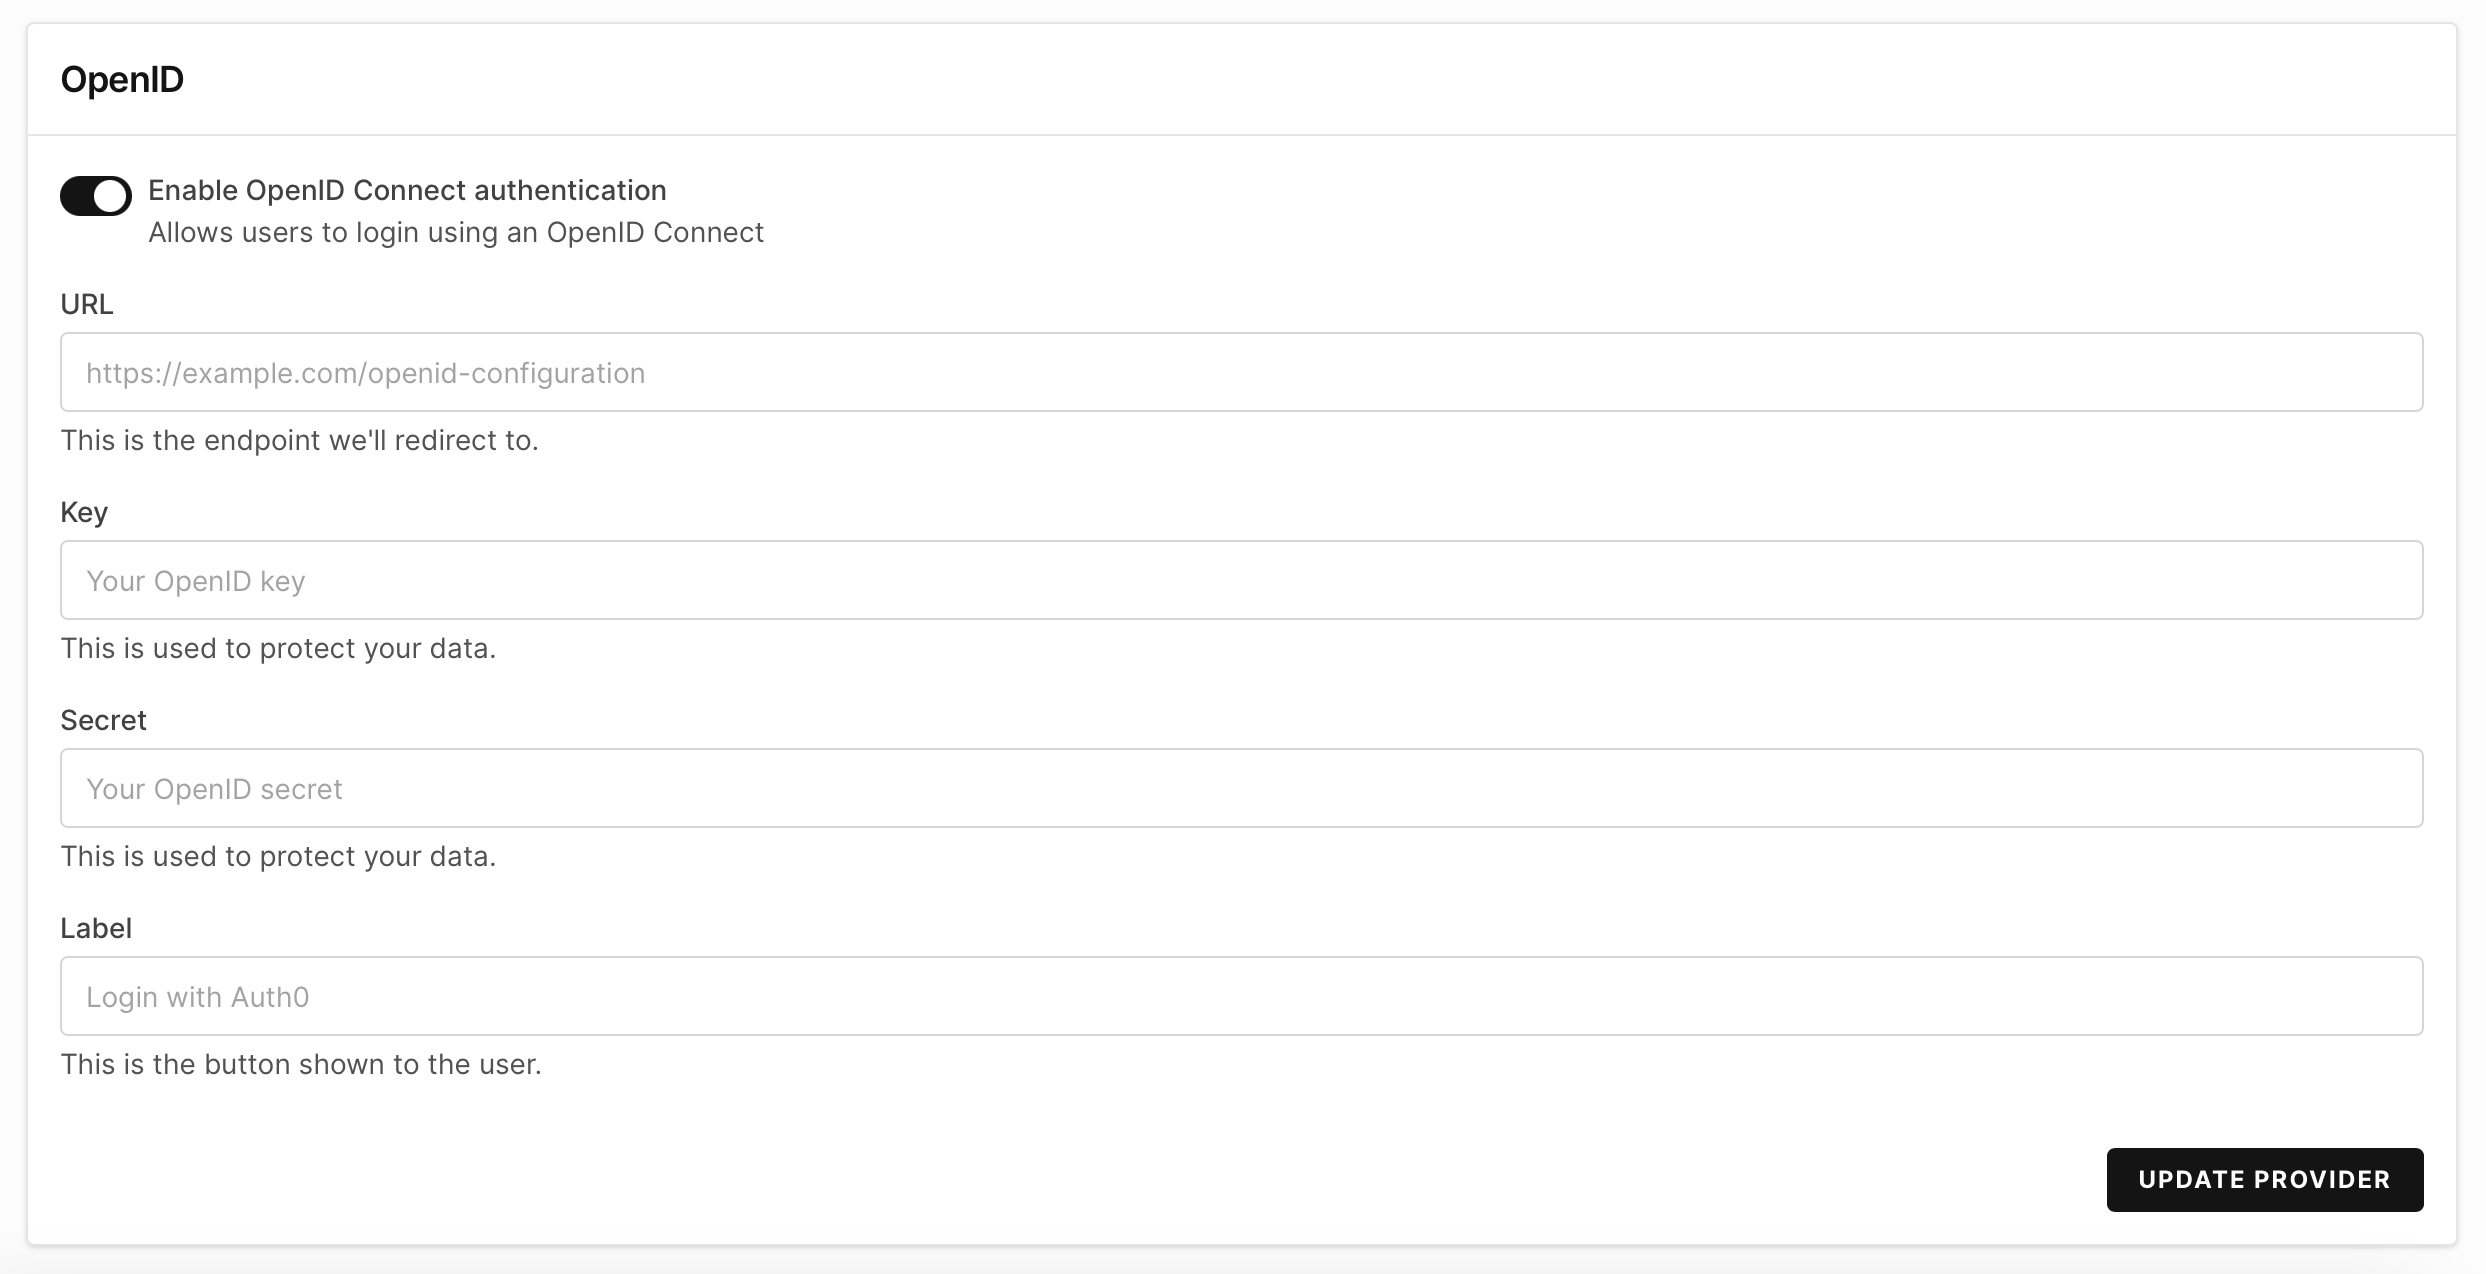The height and width of the screenshot is (1274, 2486).
Task: Click the button shown to user helper text
Action: tap(301, 1064)
